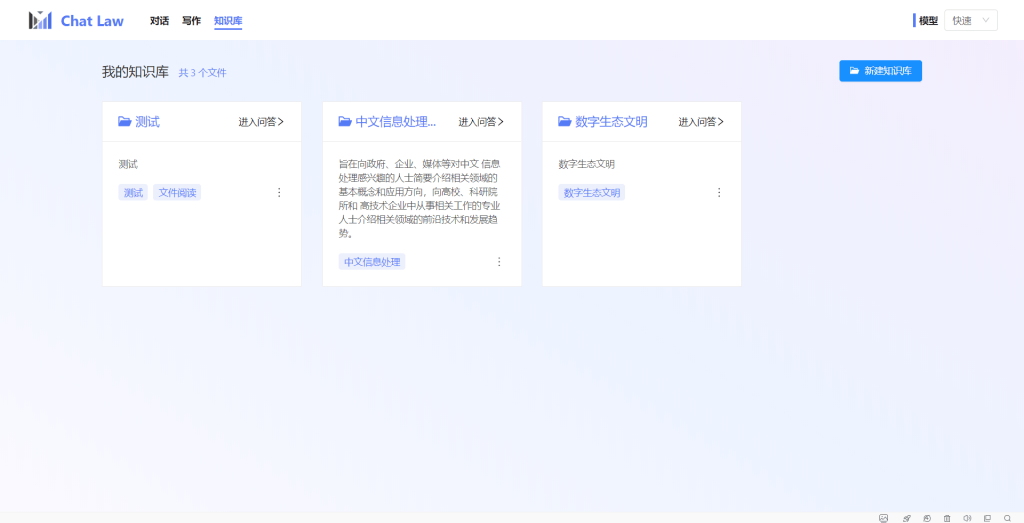Open three-dot menu on 数字生态文明 card

click(x=719, y=193)
